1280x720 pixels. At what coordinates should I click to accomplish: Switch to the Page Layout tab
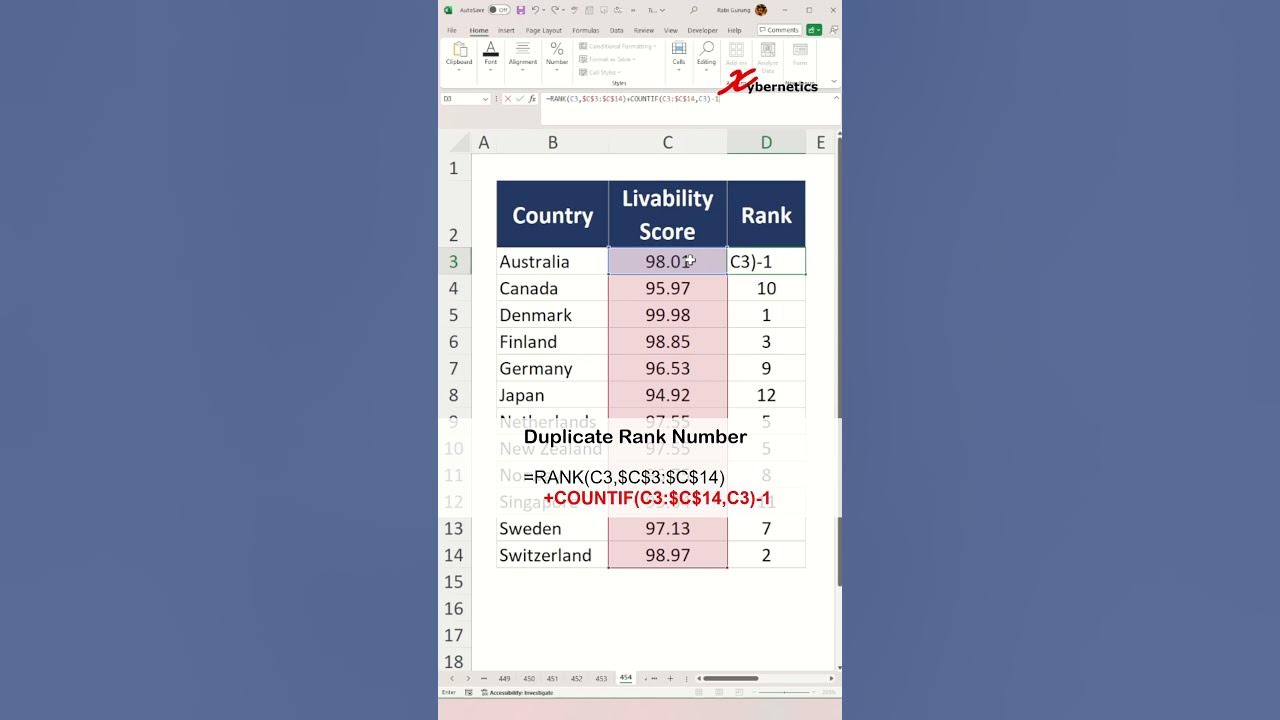click(544, 31)
